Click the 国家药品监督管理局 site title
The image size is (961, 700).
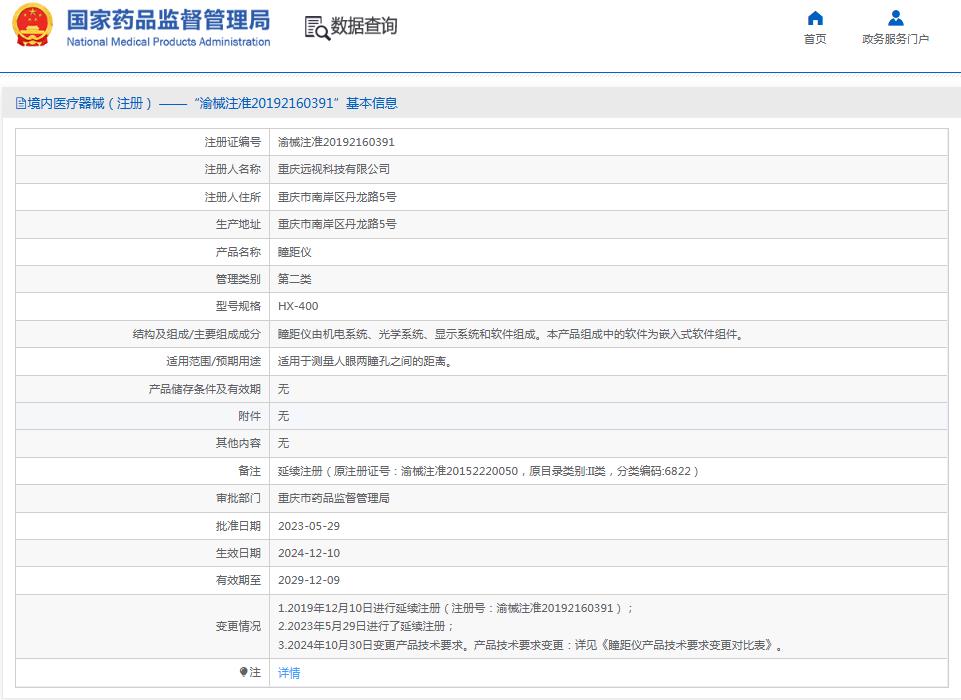click(168, 20)
